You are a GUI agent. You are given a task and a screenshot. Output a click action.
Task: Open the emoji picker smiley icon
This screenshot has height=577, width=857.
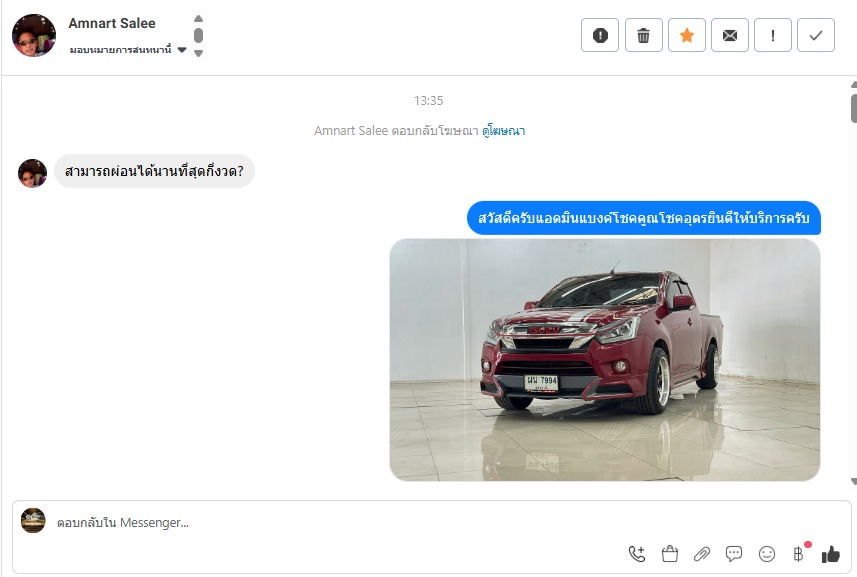click(x=767, y=554)
